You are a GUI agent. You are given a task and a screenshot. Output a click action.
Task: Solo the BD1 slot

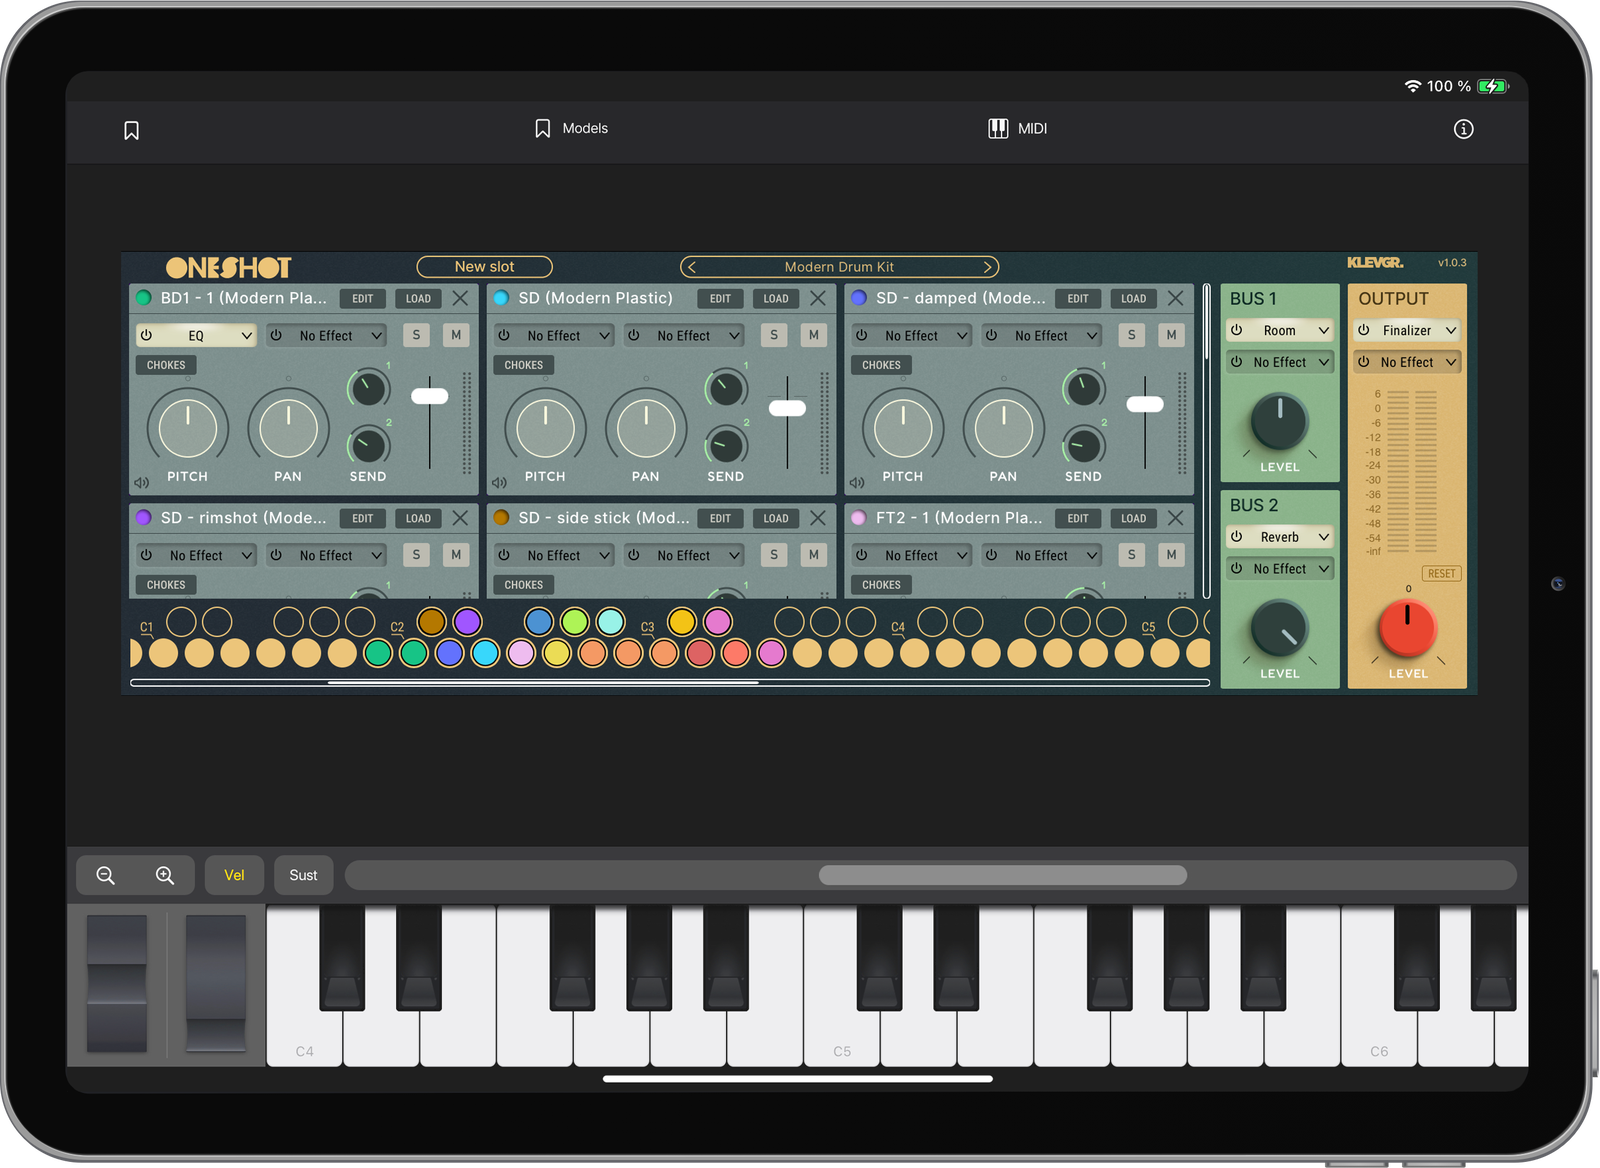point(416,336)
